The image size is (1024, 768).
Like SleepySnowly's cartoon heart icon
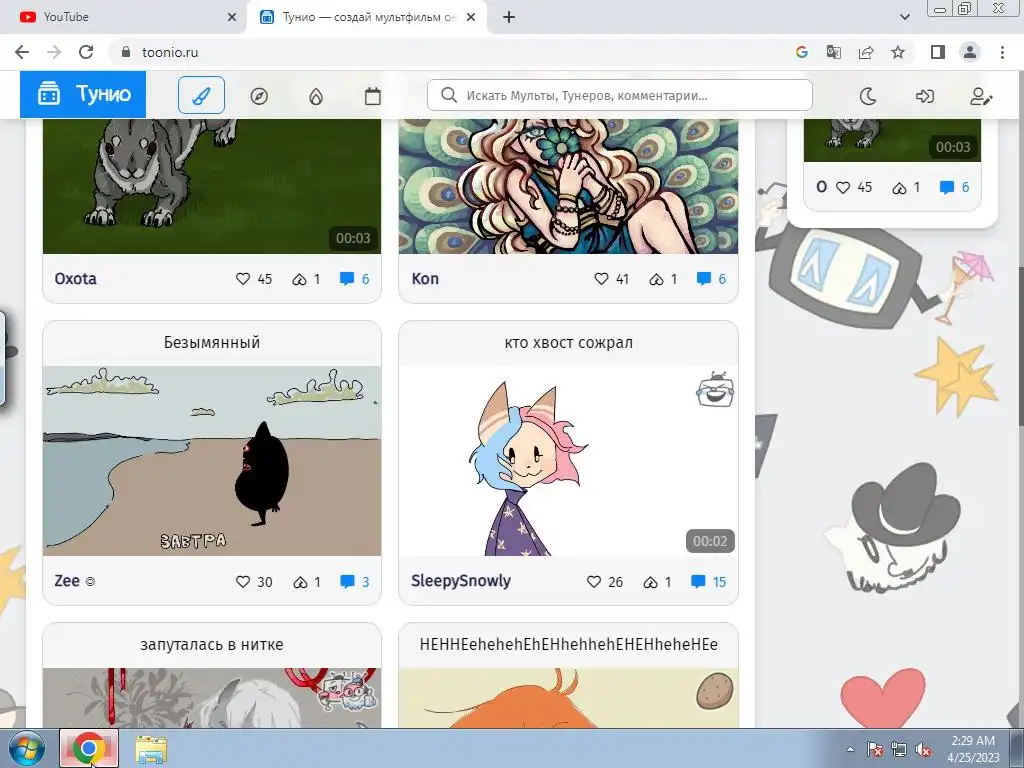[594, 581]
